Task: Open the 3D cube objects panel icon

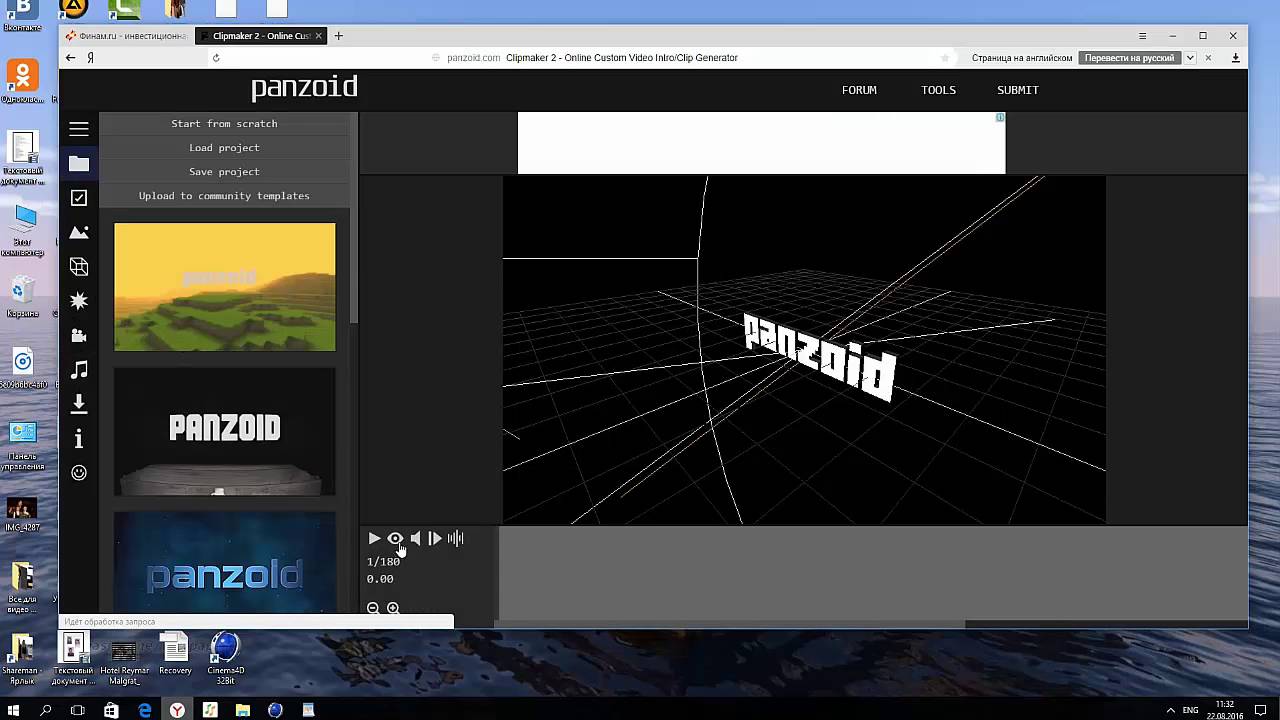Action: tap(79, 267)
